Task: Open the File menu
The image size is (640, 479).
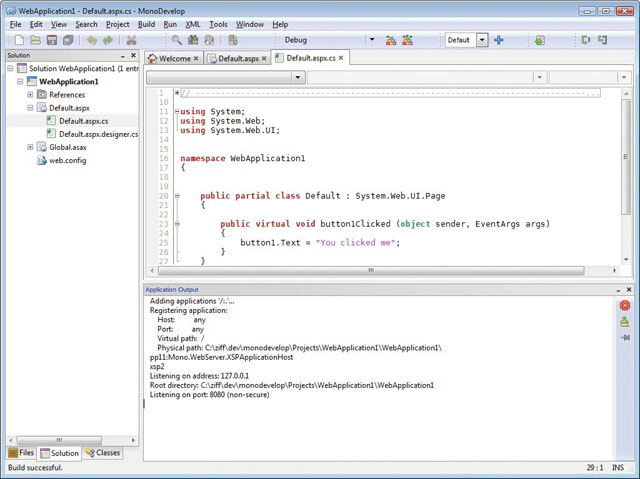Action: click(16, 24)
